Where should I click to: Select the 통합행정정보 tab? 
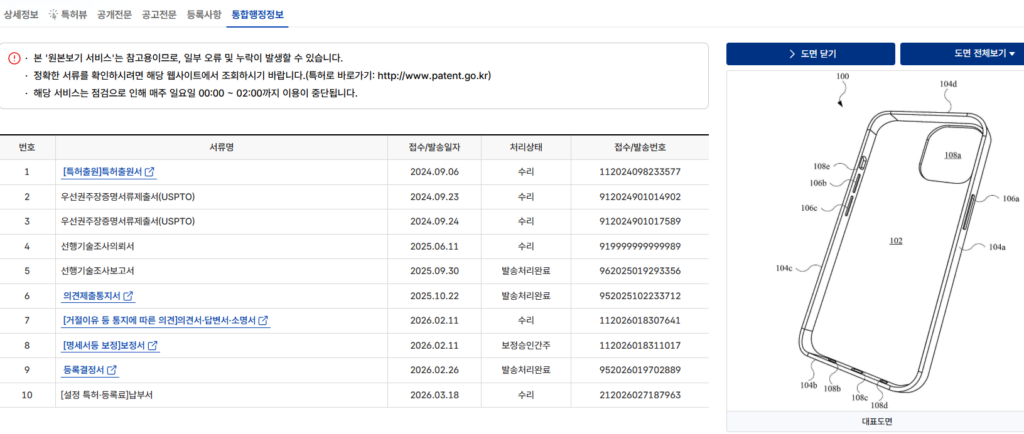257,14
